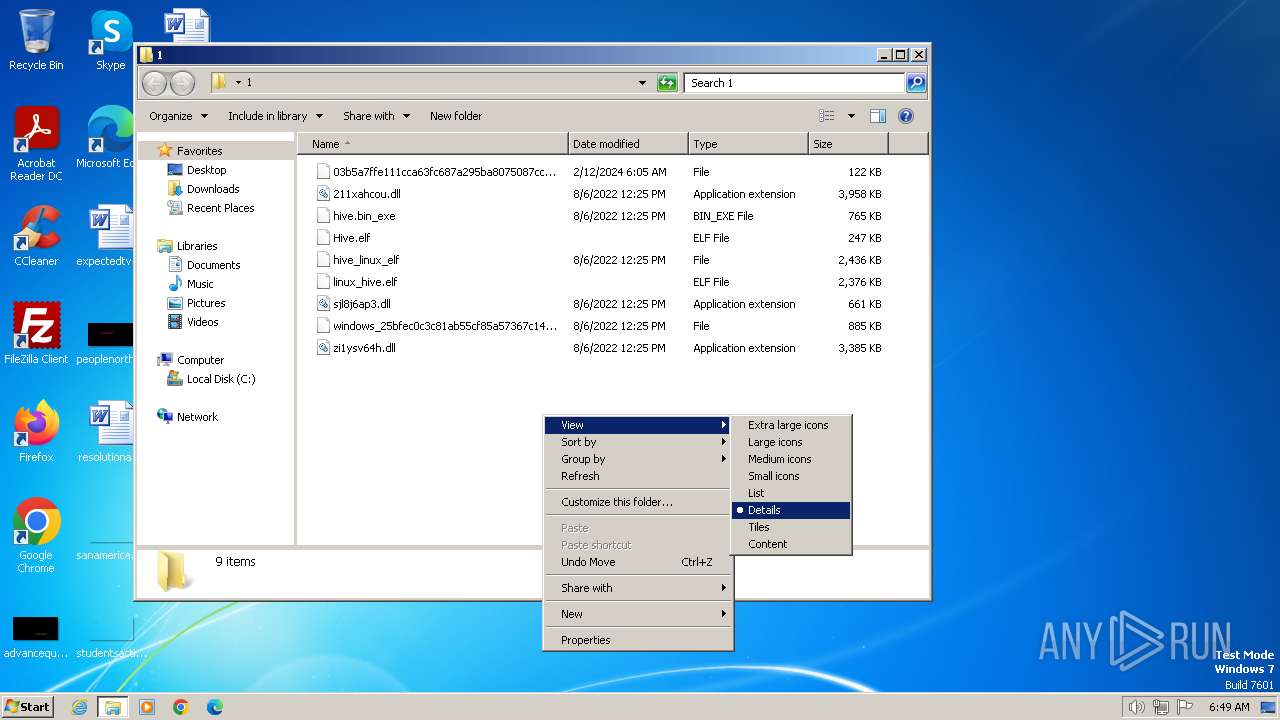Open Properties from the context menu

pyautogui.click(x=638, y=640)
